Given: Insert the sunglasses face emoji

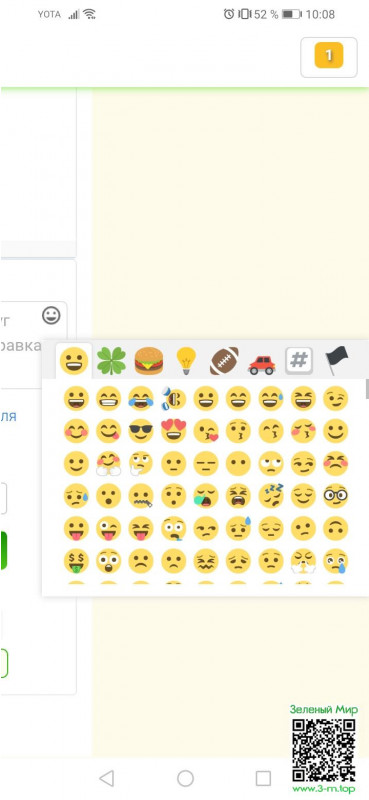Looking at the screenshot, I should pos(141,431).
